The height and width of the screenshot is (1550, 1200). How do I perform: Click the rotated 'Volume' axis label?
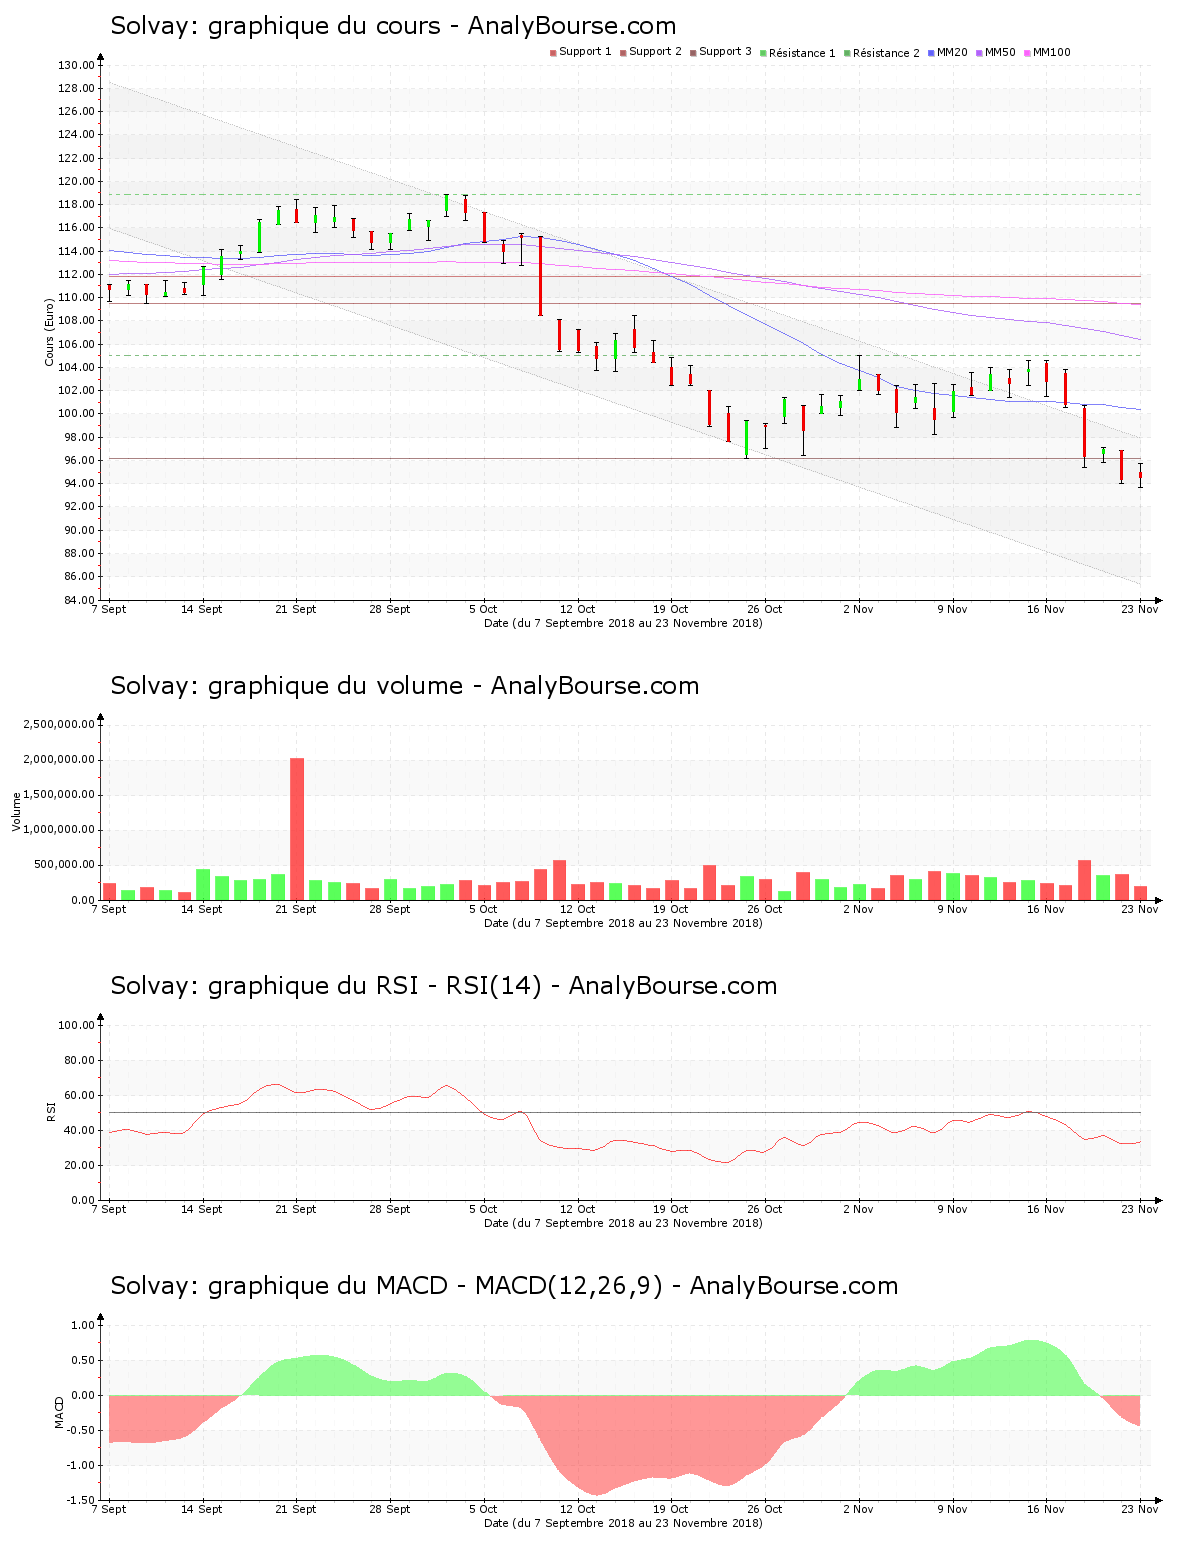(16, 812)
